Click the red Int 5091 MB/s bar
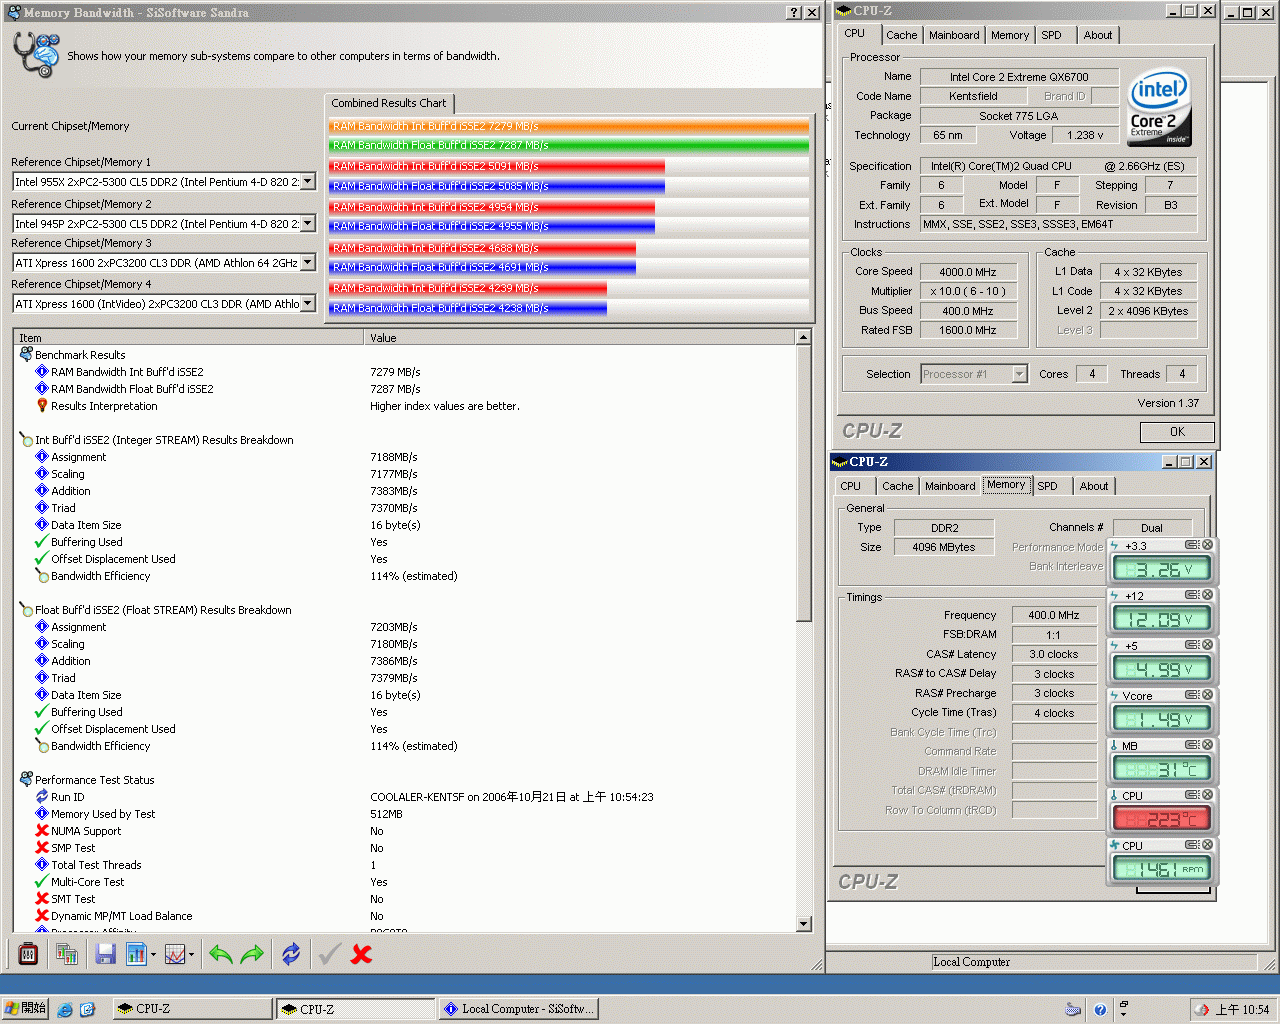 (x=497, y=166)
